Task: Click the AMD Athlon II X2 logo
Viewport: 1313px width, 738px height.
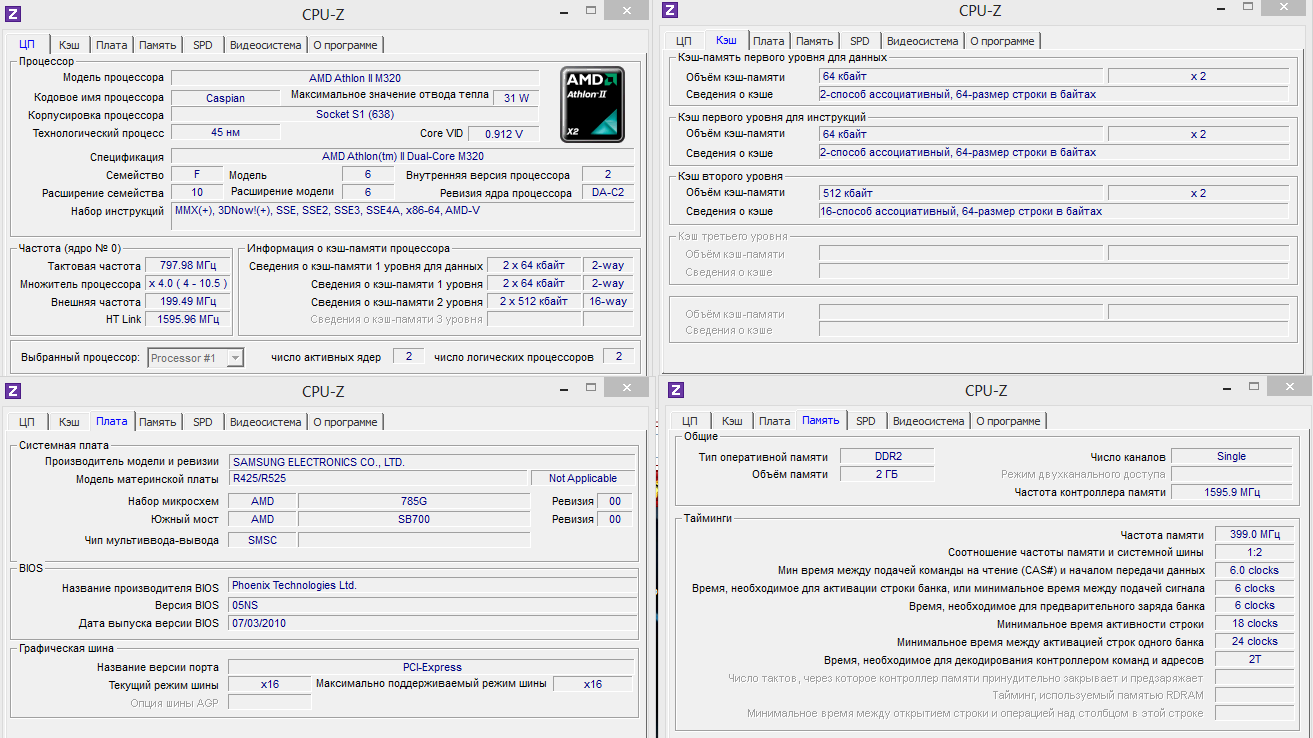Action: coord(592,103)
